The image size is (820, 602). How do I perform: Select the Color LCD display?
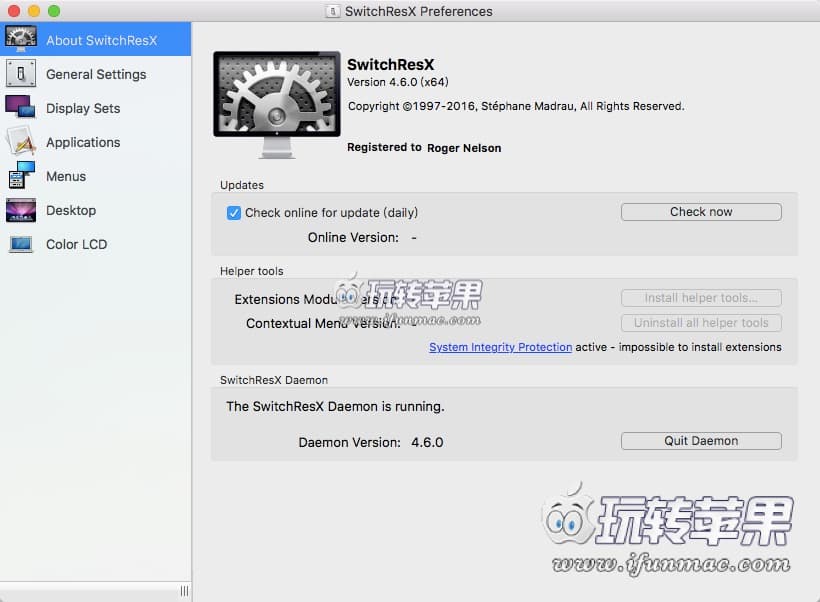click(96, 244)
